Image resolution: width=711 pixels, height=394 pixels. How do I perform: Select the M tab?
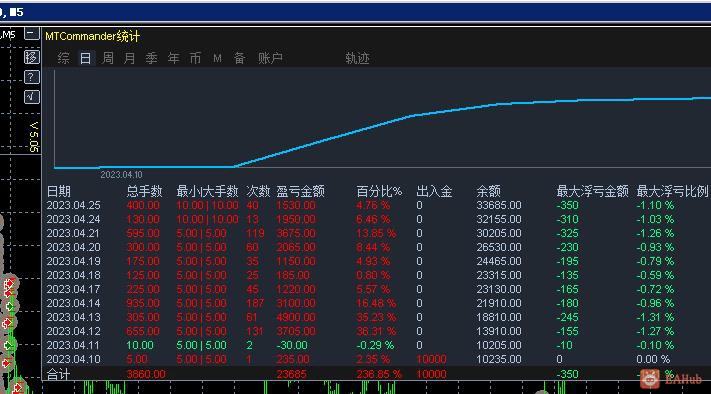coord(217,58)
